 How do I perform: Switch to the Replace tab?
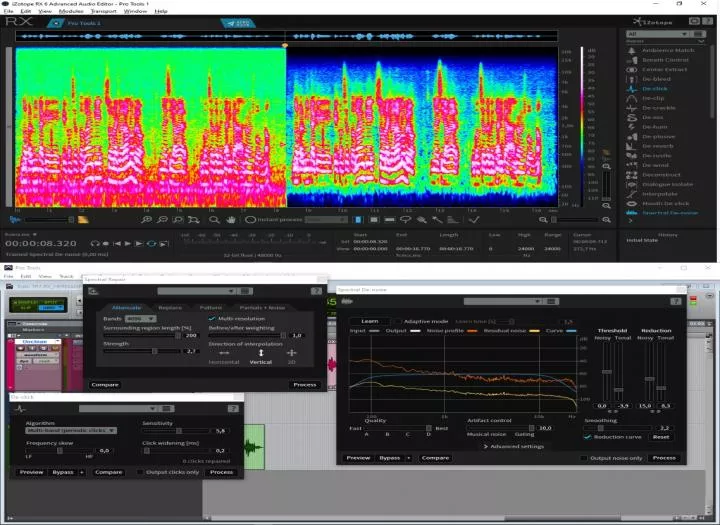[170, 307]
